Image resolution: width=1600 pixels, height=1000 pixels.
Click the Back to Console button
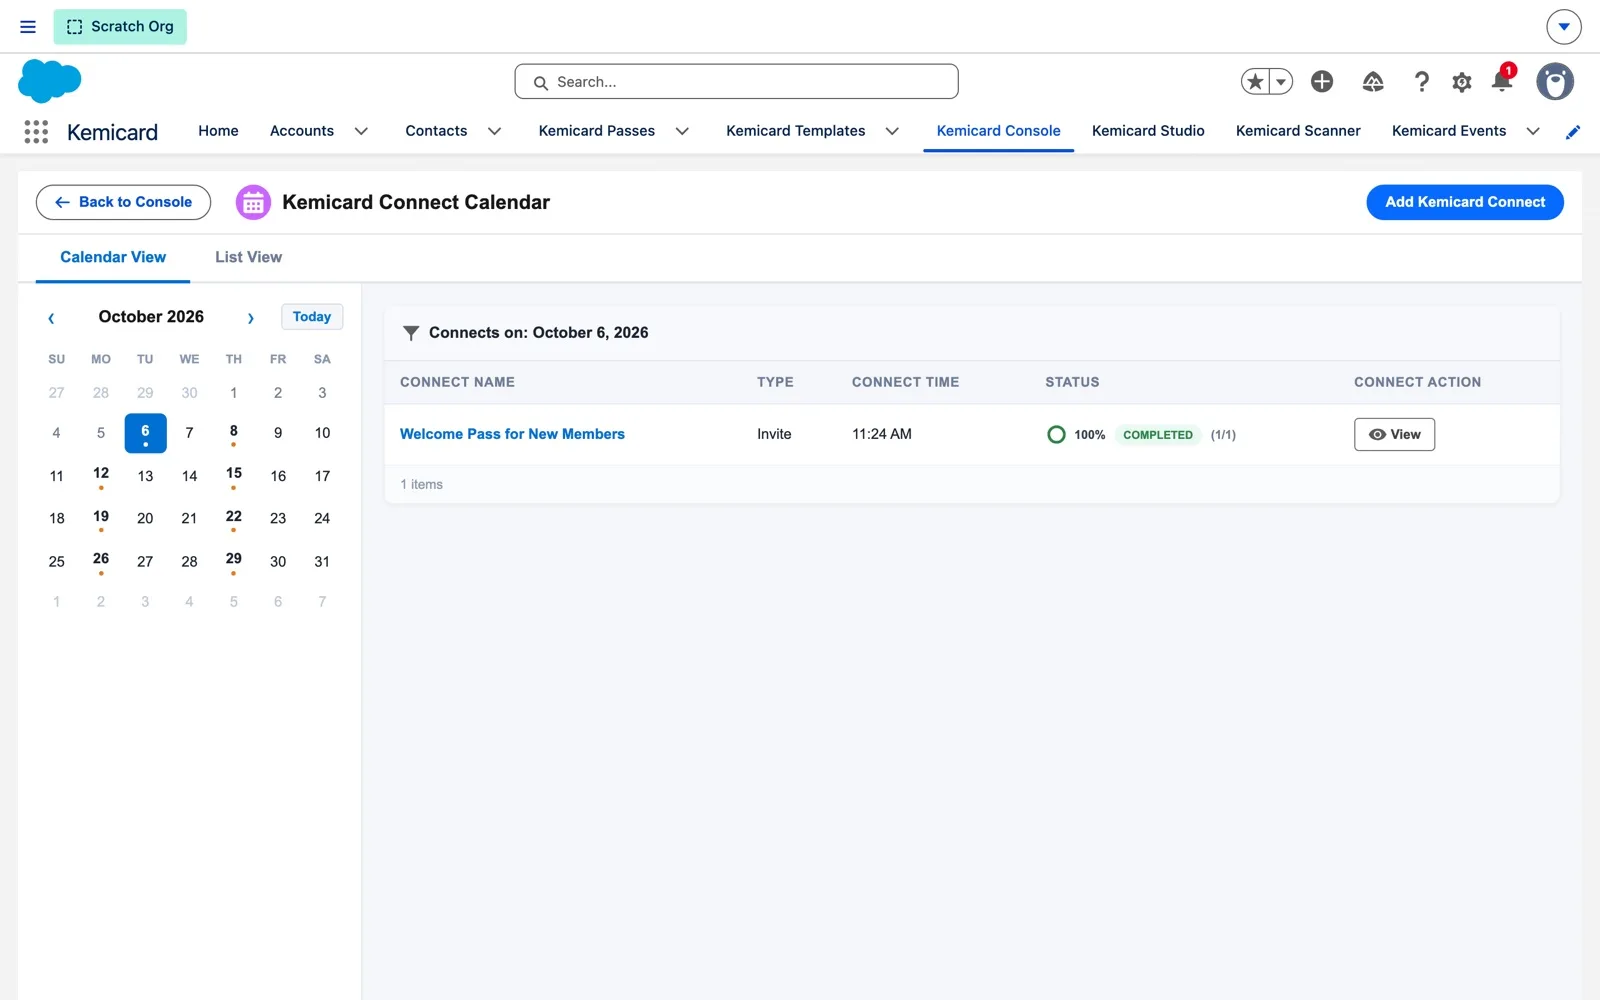(123, 202)
